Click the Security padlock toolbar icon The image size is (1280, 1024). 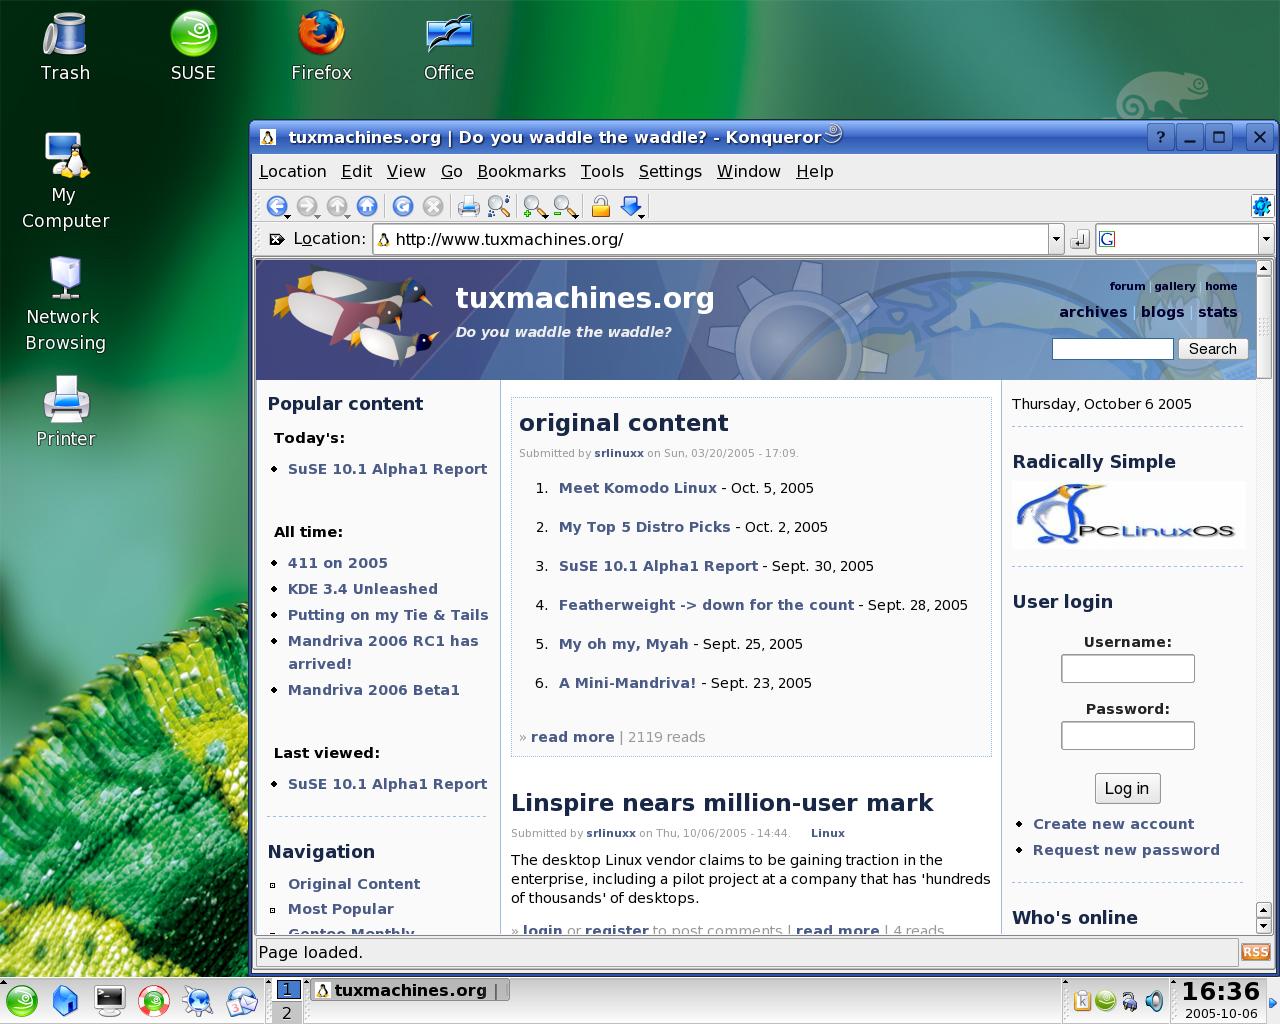pos(600,206)
